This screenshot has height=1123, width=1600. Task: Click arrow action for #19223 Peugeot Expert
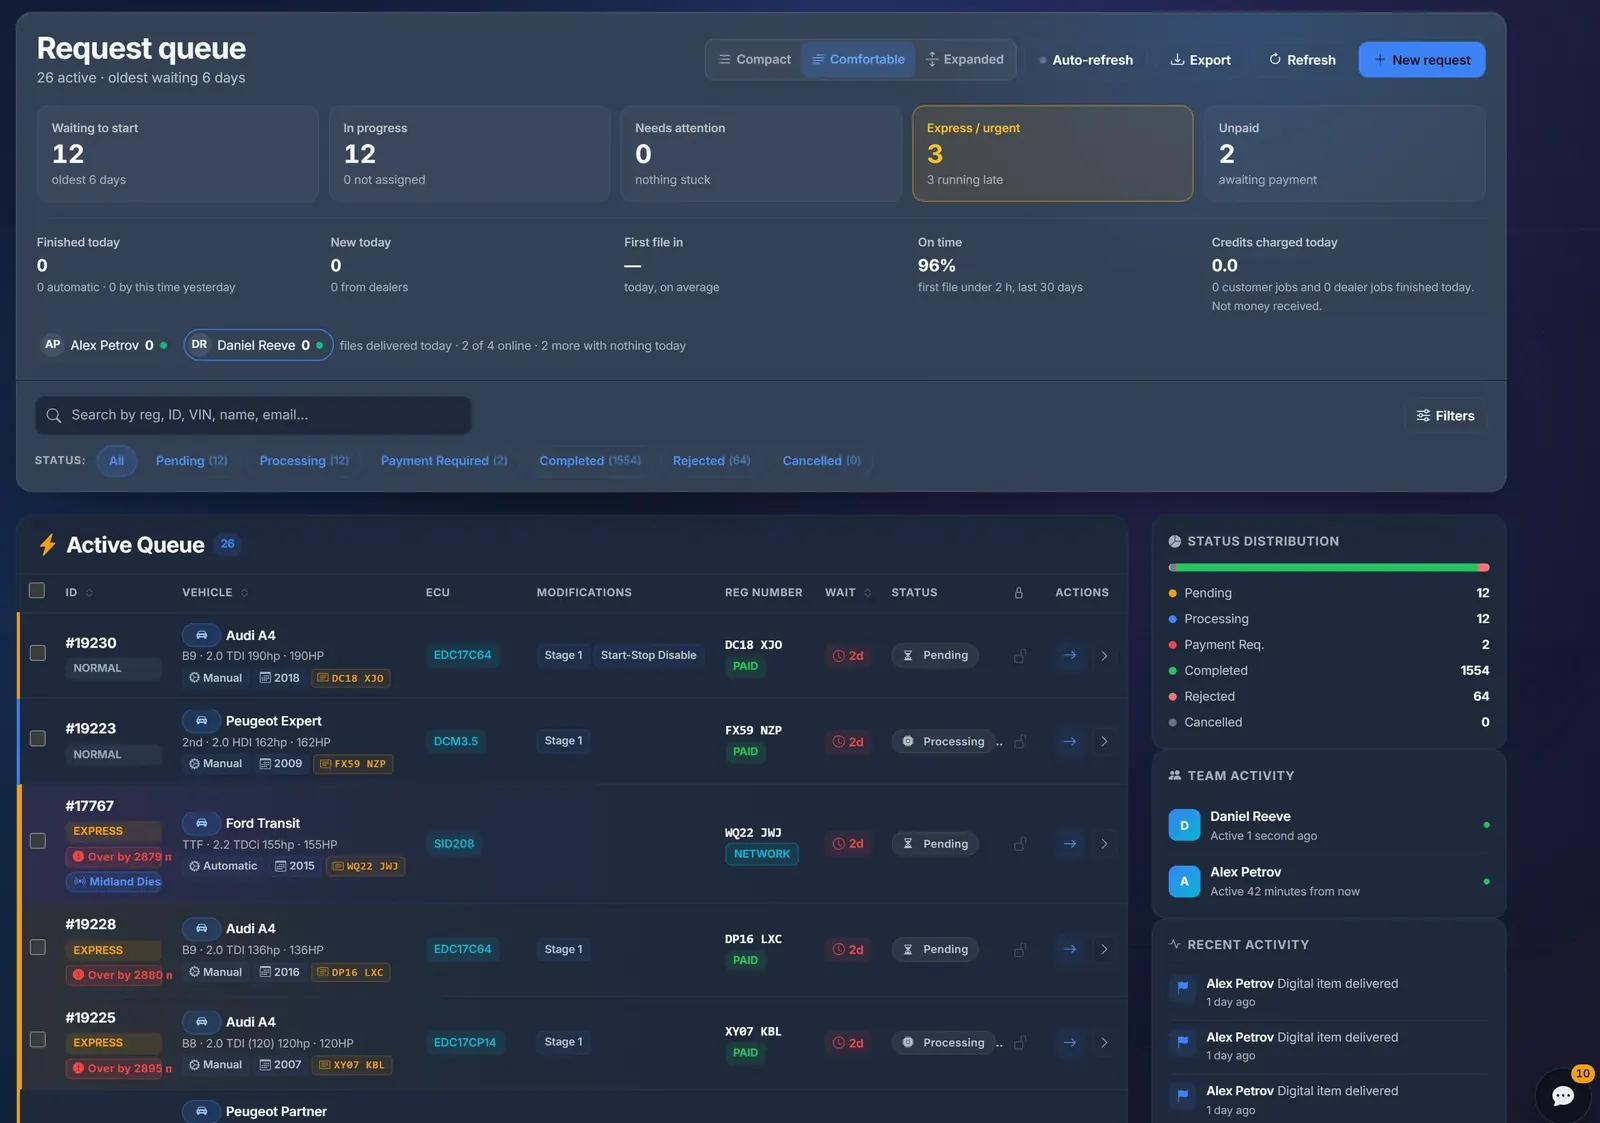point(1070,742)
